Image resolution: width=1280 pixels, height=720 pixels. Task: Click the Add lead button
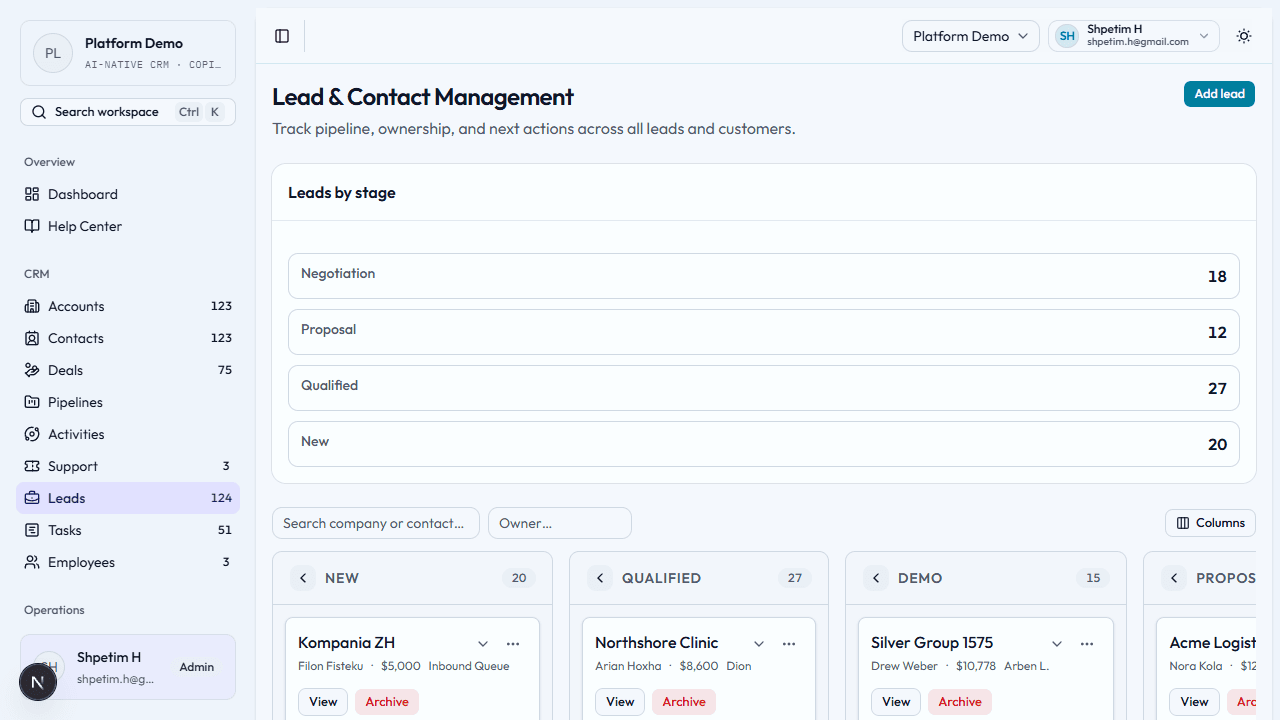(1219, 93)
